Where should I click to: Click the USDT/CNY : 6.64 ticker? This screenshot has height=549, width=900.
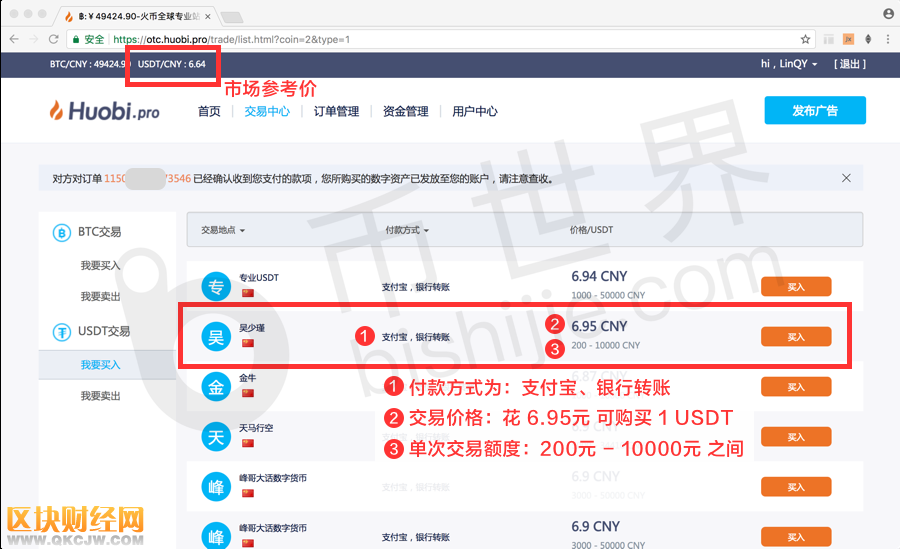[x=172, y=64]
